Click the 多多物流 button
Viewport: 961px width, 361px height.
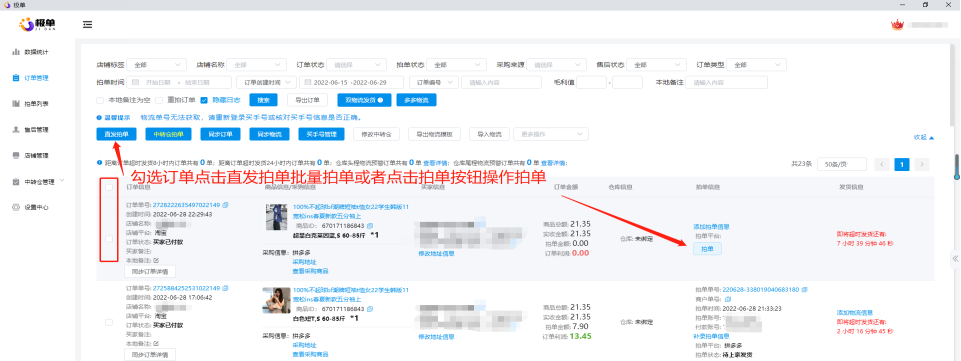point(417,100)
